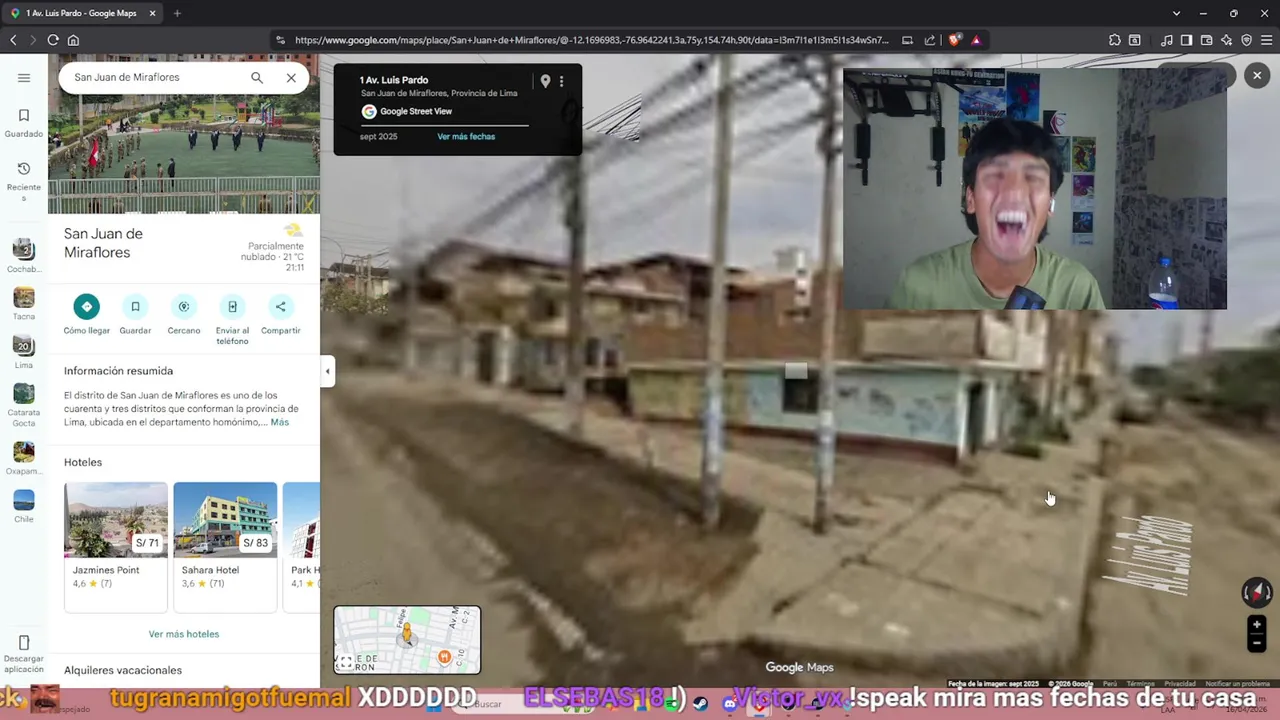Close the Google Maps tab

tap(152, 13)
